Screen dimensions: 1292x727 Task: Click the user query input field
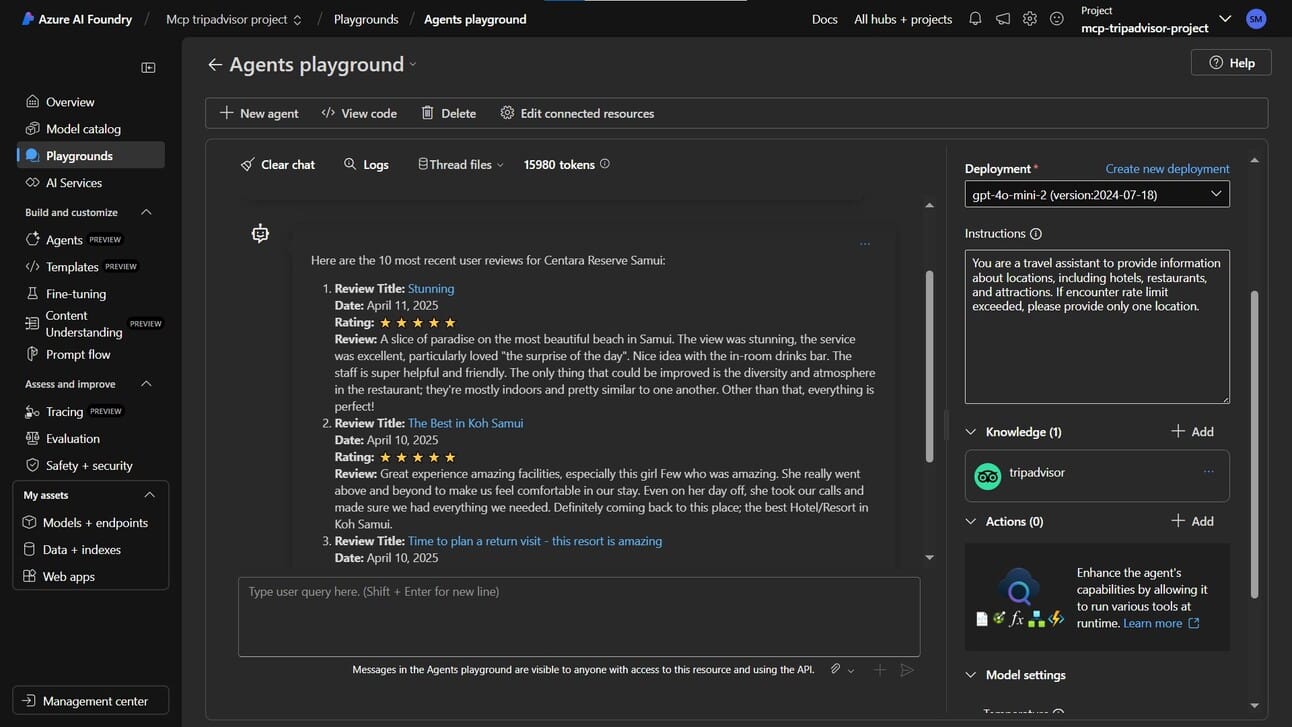(x=578, y=616)
